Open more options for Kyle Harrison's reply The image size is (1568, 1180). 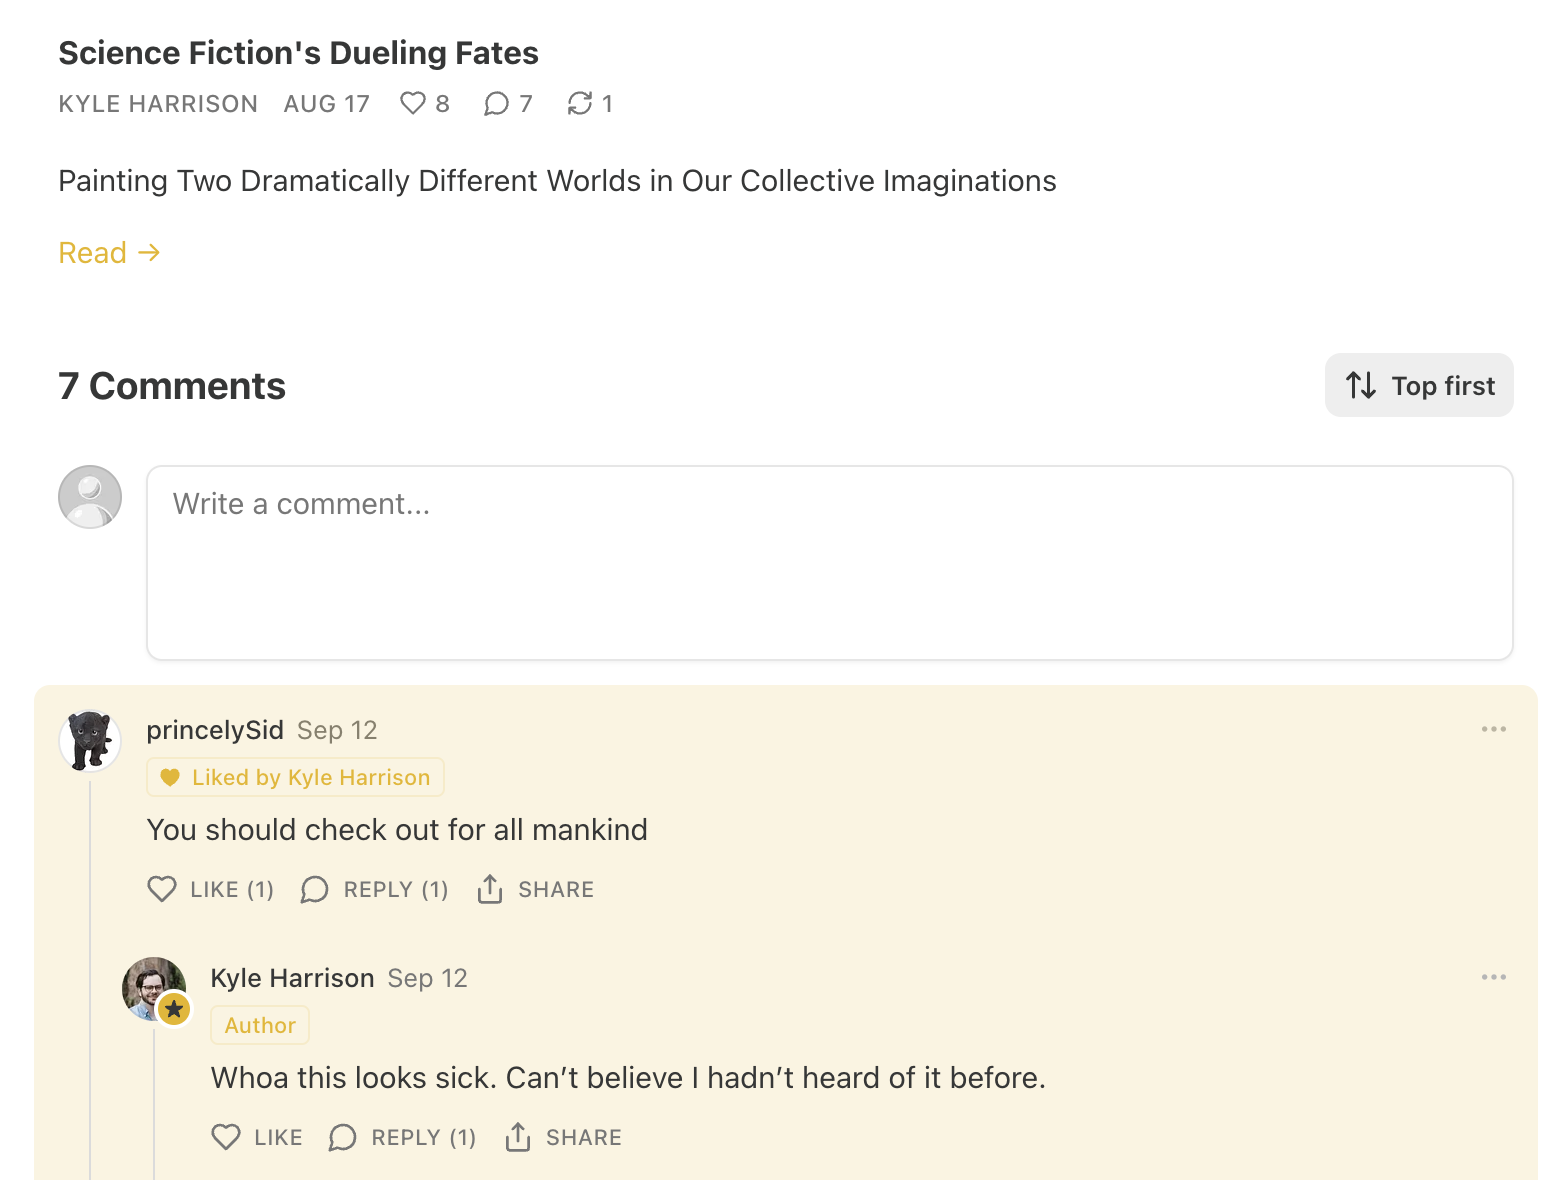1493,977
